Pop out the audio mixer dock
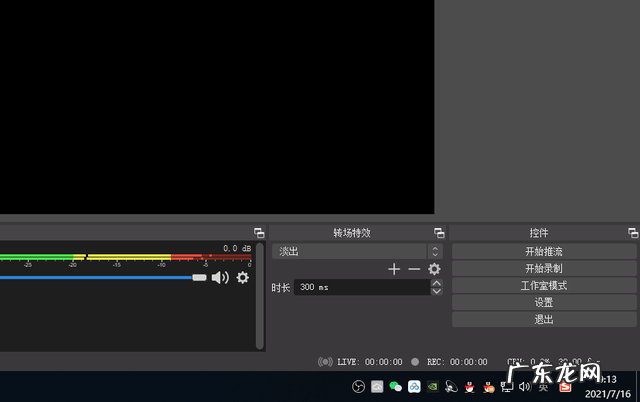Screen dimensions: 640x402 point(258,232)
